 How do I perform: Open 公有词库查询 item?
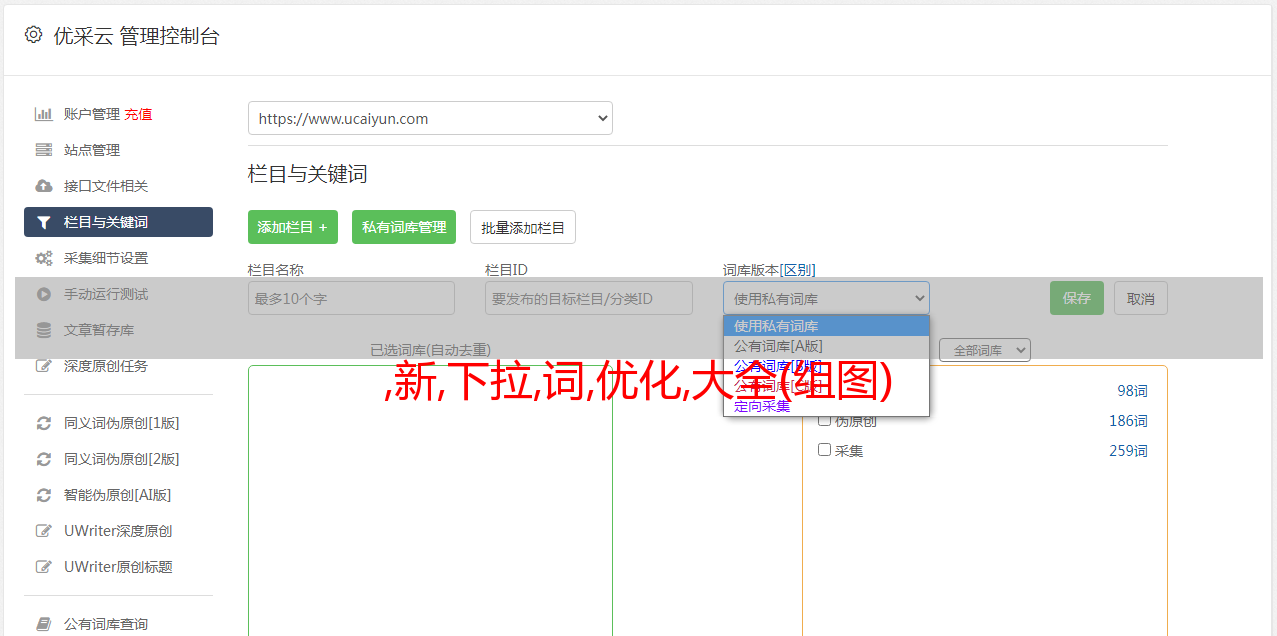click(x=106, y=624)
